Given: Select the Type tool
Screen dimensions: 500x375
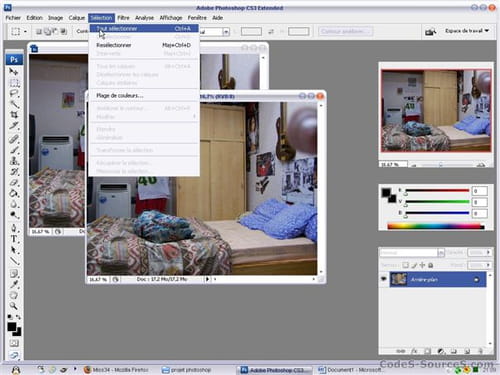Looking at the screenshot, I should click(x=14, y=239).
